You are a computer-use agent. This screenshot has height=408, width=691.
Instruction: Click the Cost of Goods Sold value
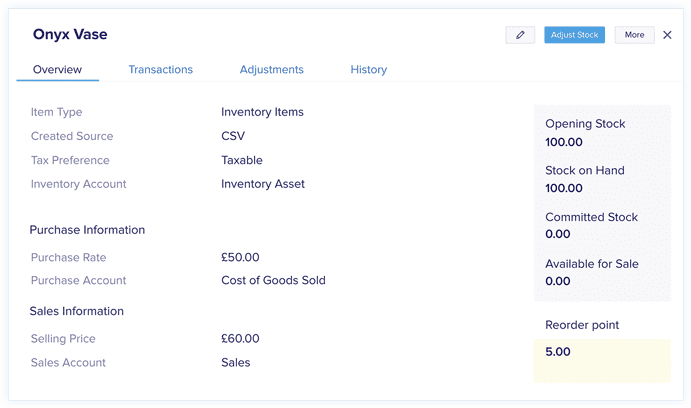pos(273,280)
